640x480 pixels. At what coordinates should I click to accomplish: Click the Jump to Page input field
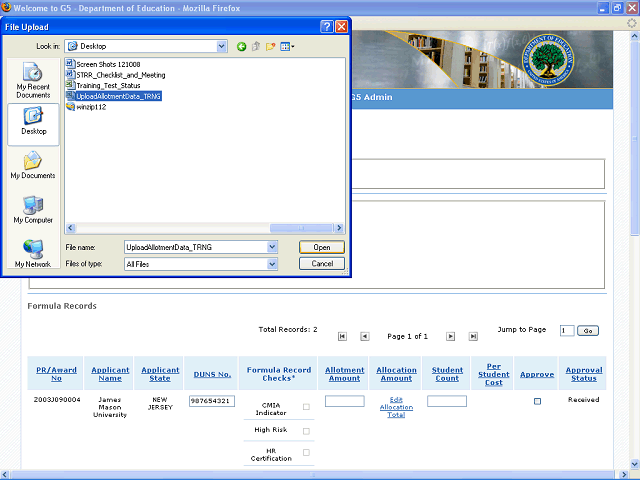click(567, 331)
